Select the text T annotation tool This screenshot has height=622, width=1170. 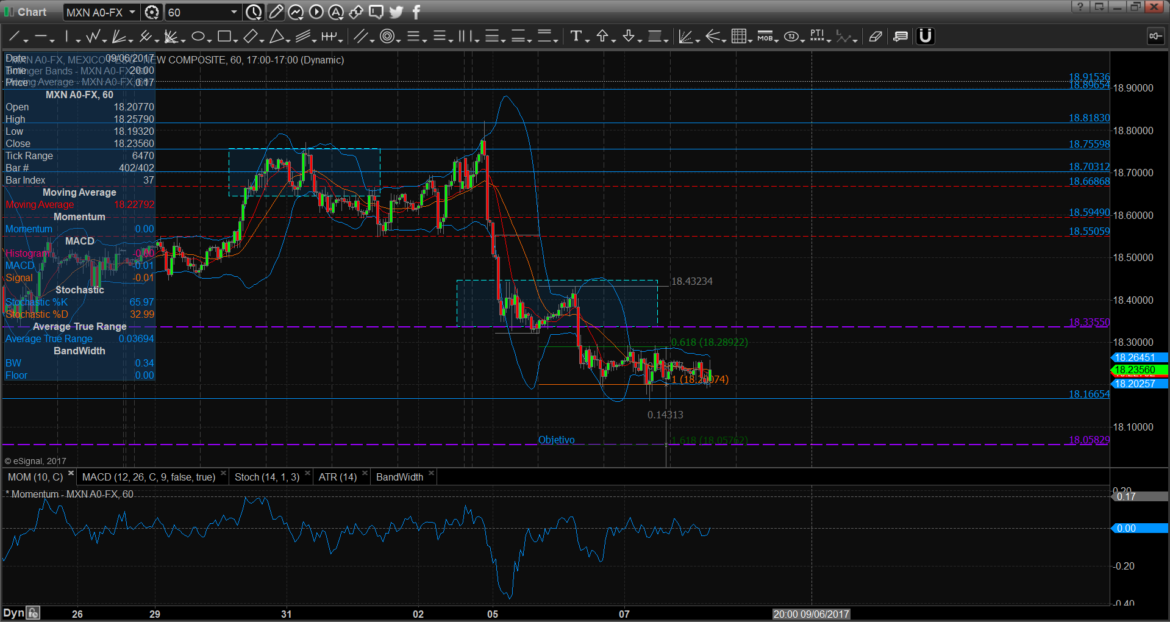[575, 36]
